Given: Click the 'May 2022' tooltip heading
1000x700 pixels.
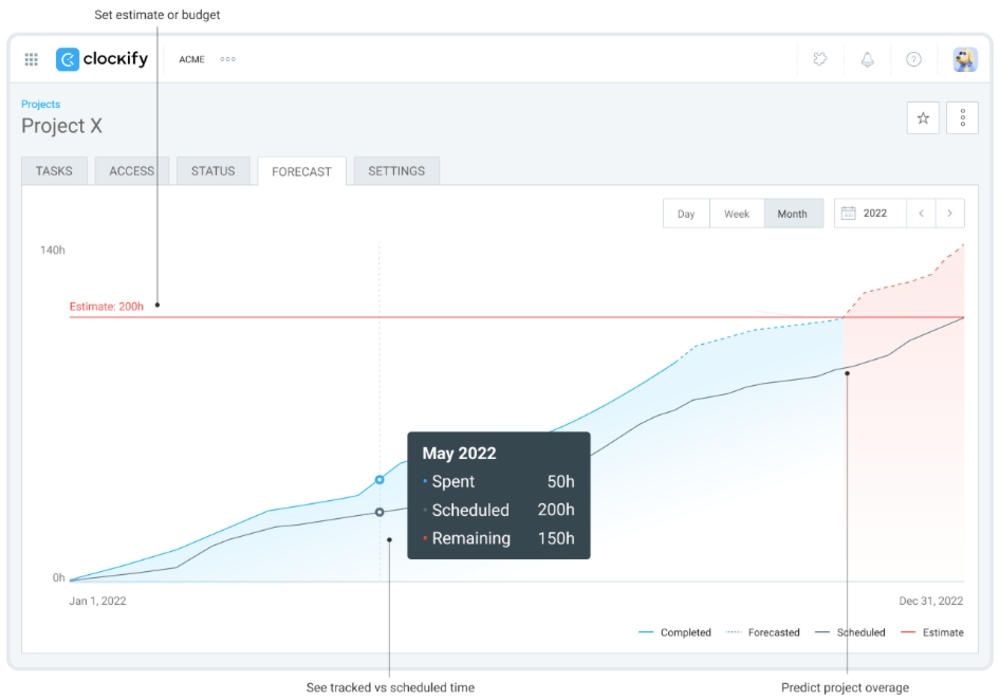Looking at the screenshot, I should pos(459,453).
